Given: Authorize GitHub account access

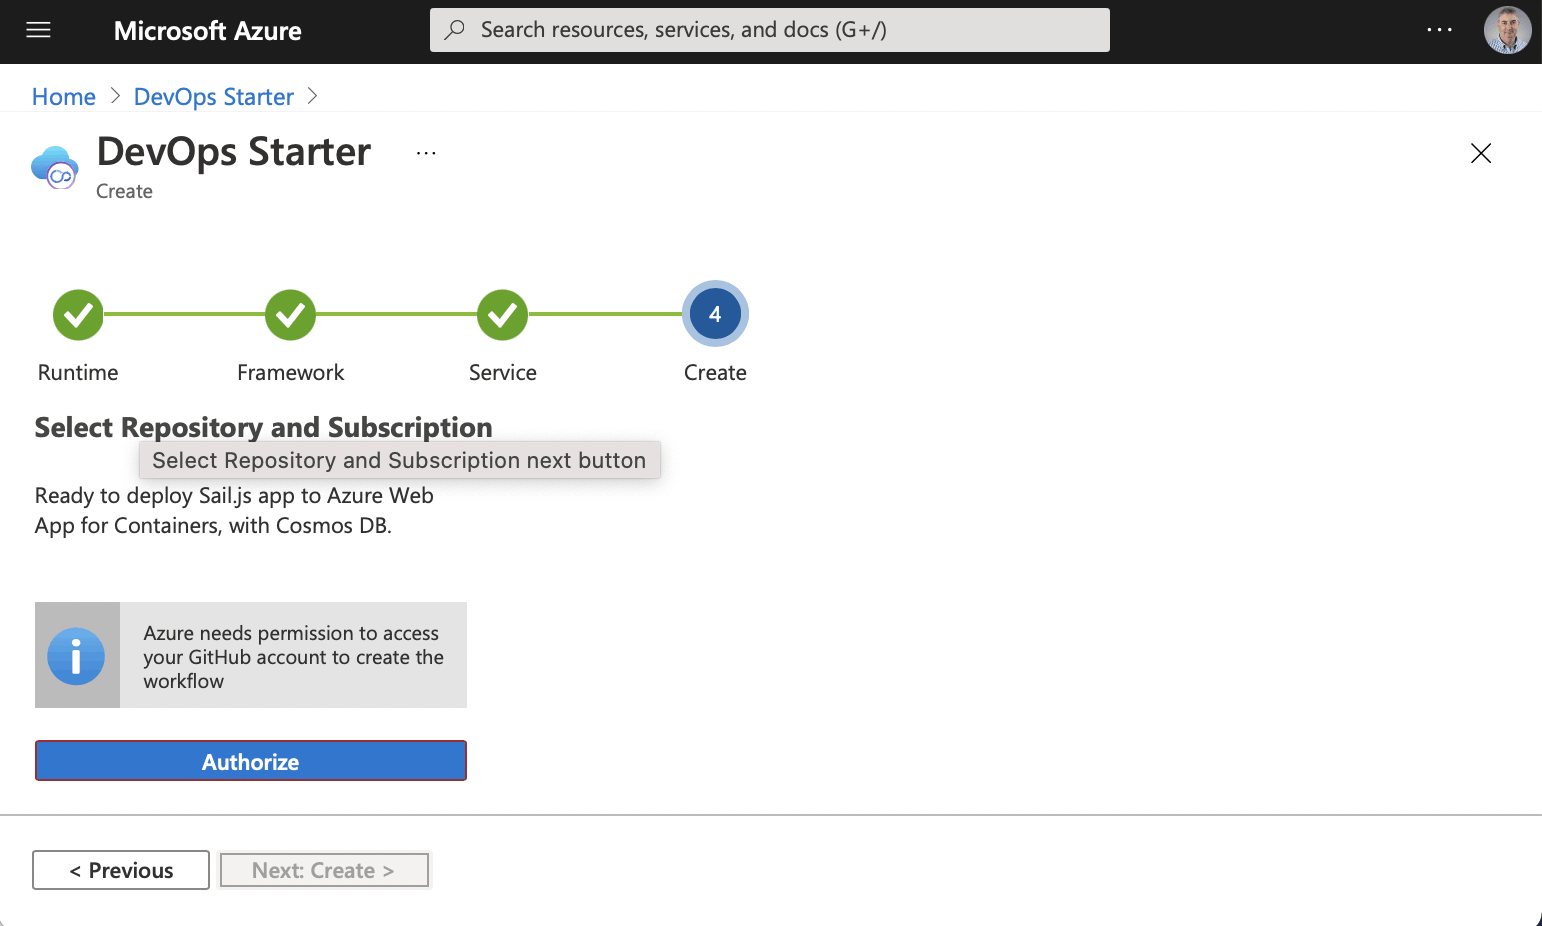Looking at the screenshot, I should click(251, 761).
